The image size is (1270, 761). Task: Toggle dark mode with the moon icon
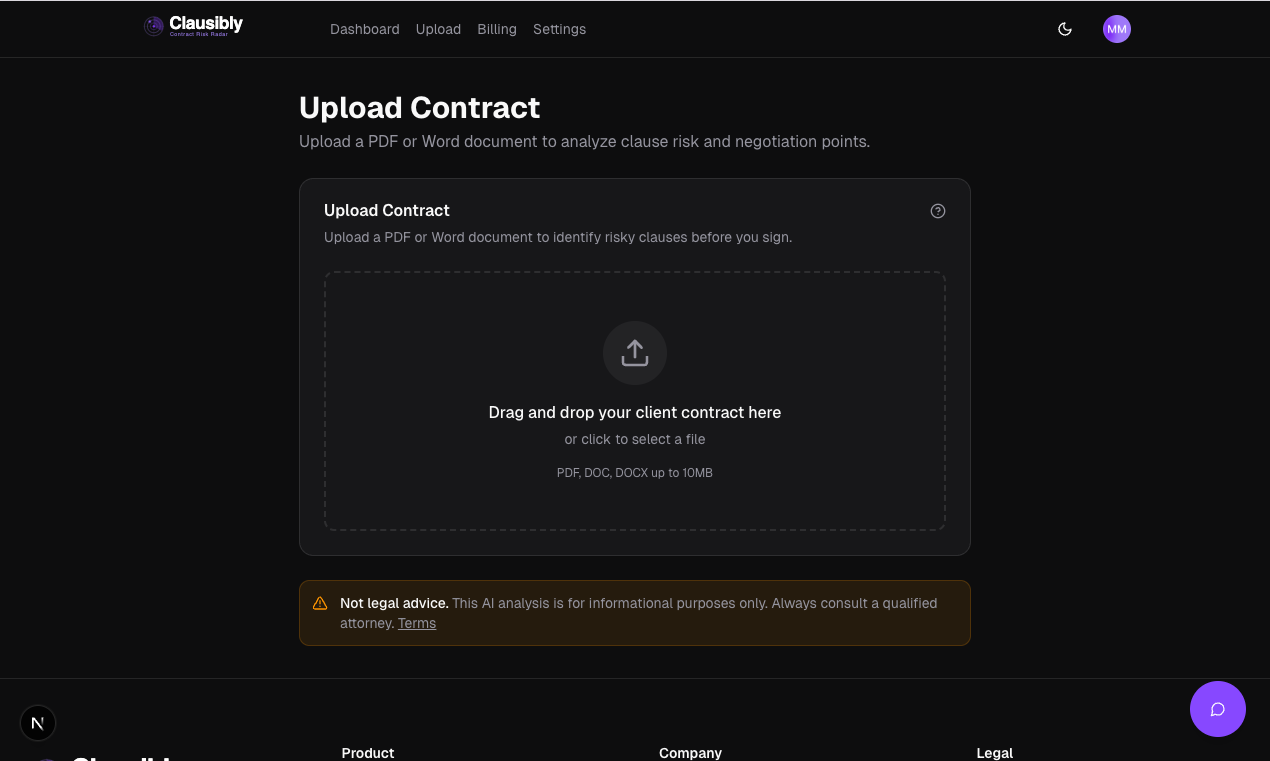pyautogui.click(x=1064, y=29)
